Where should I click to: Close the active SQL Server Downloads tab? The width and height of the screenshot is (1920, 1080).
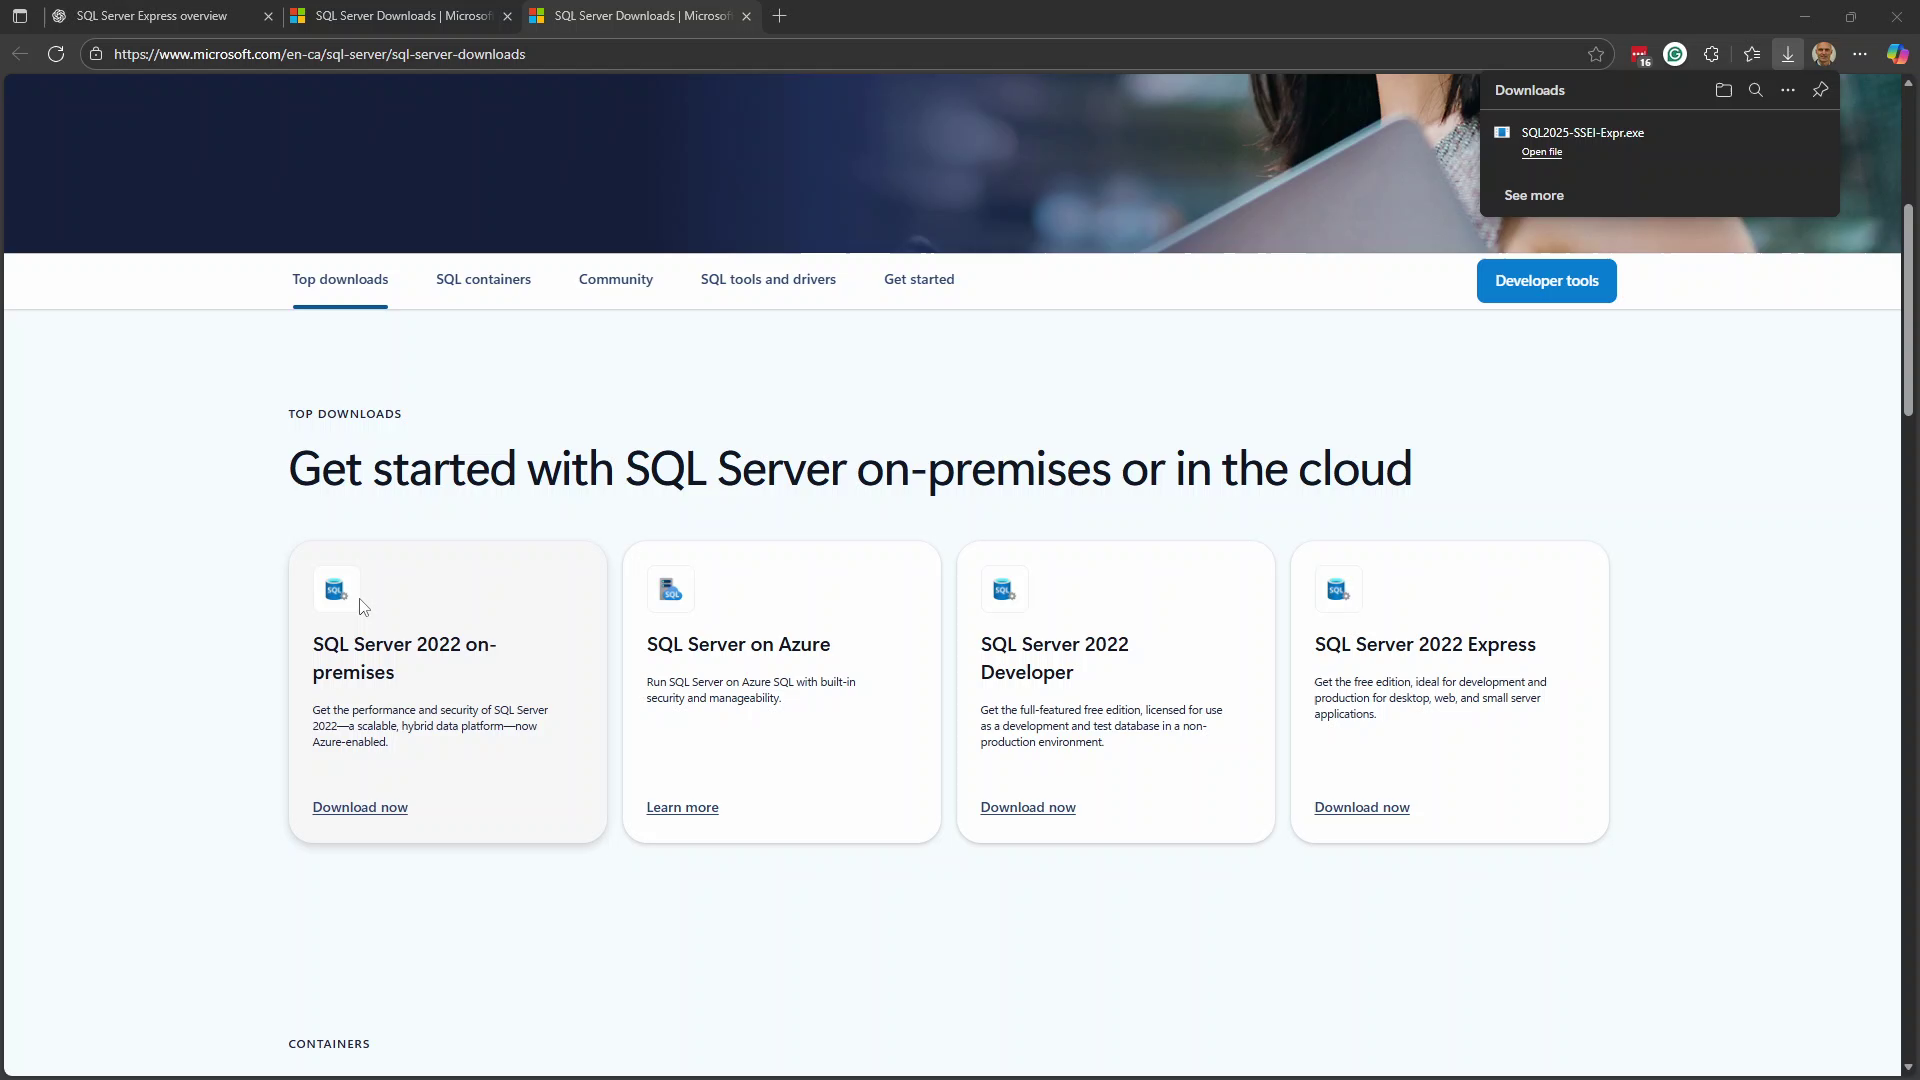pyautogui.click(x=746, y=16)
